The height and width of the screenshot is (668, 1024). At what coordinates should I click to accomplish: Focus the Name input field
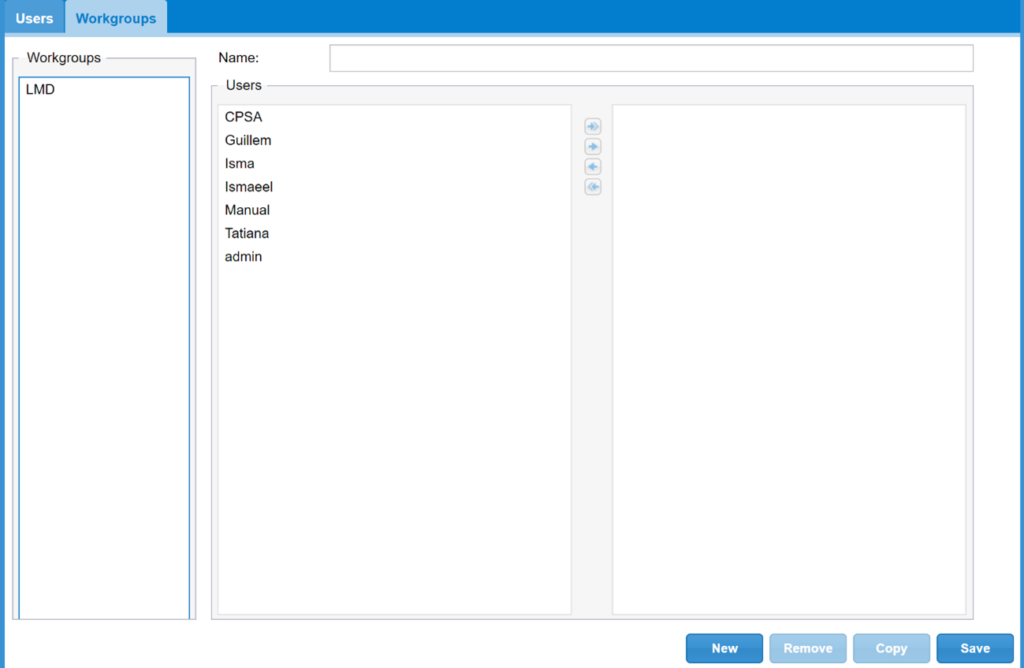(651, 58)
